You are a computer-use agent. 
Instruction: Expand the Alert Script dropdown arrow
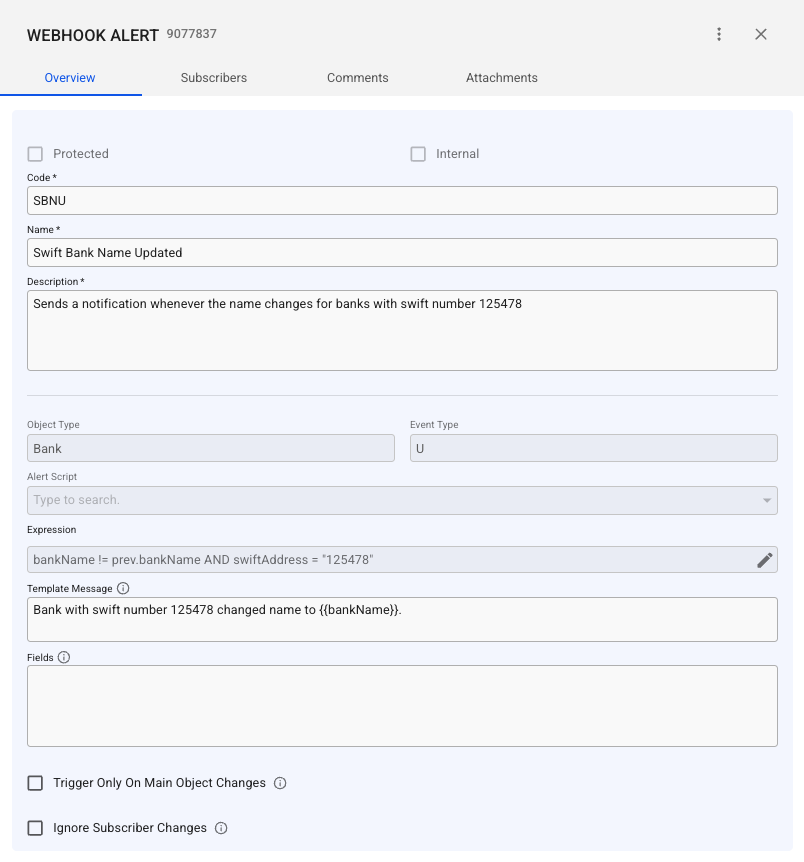[x=767, y=500]
